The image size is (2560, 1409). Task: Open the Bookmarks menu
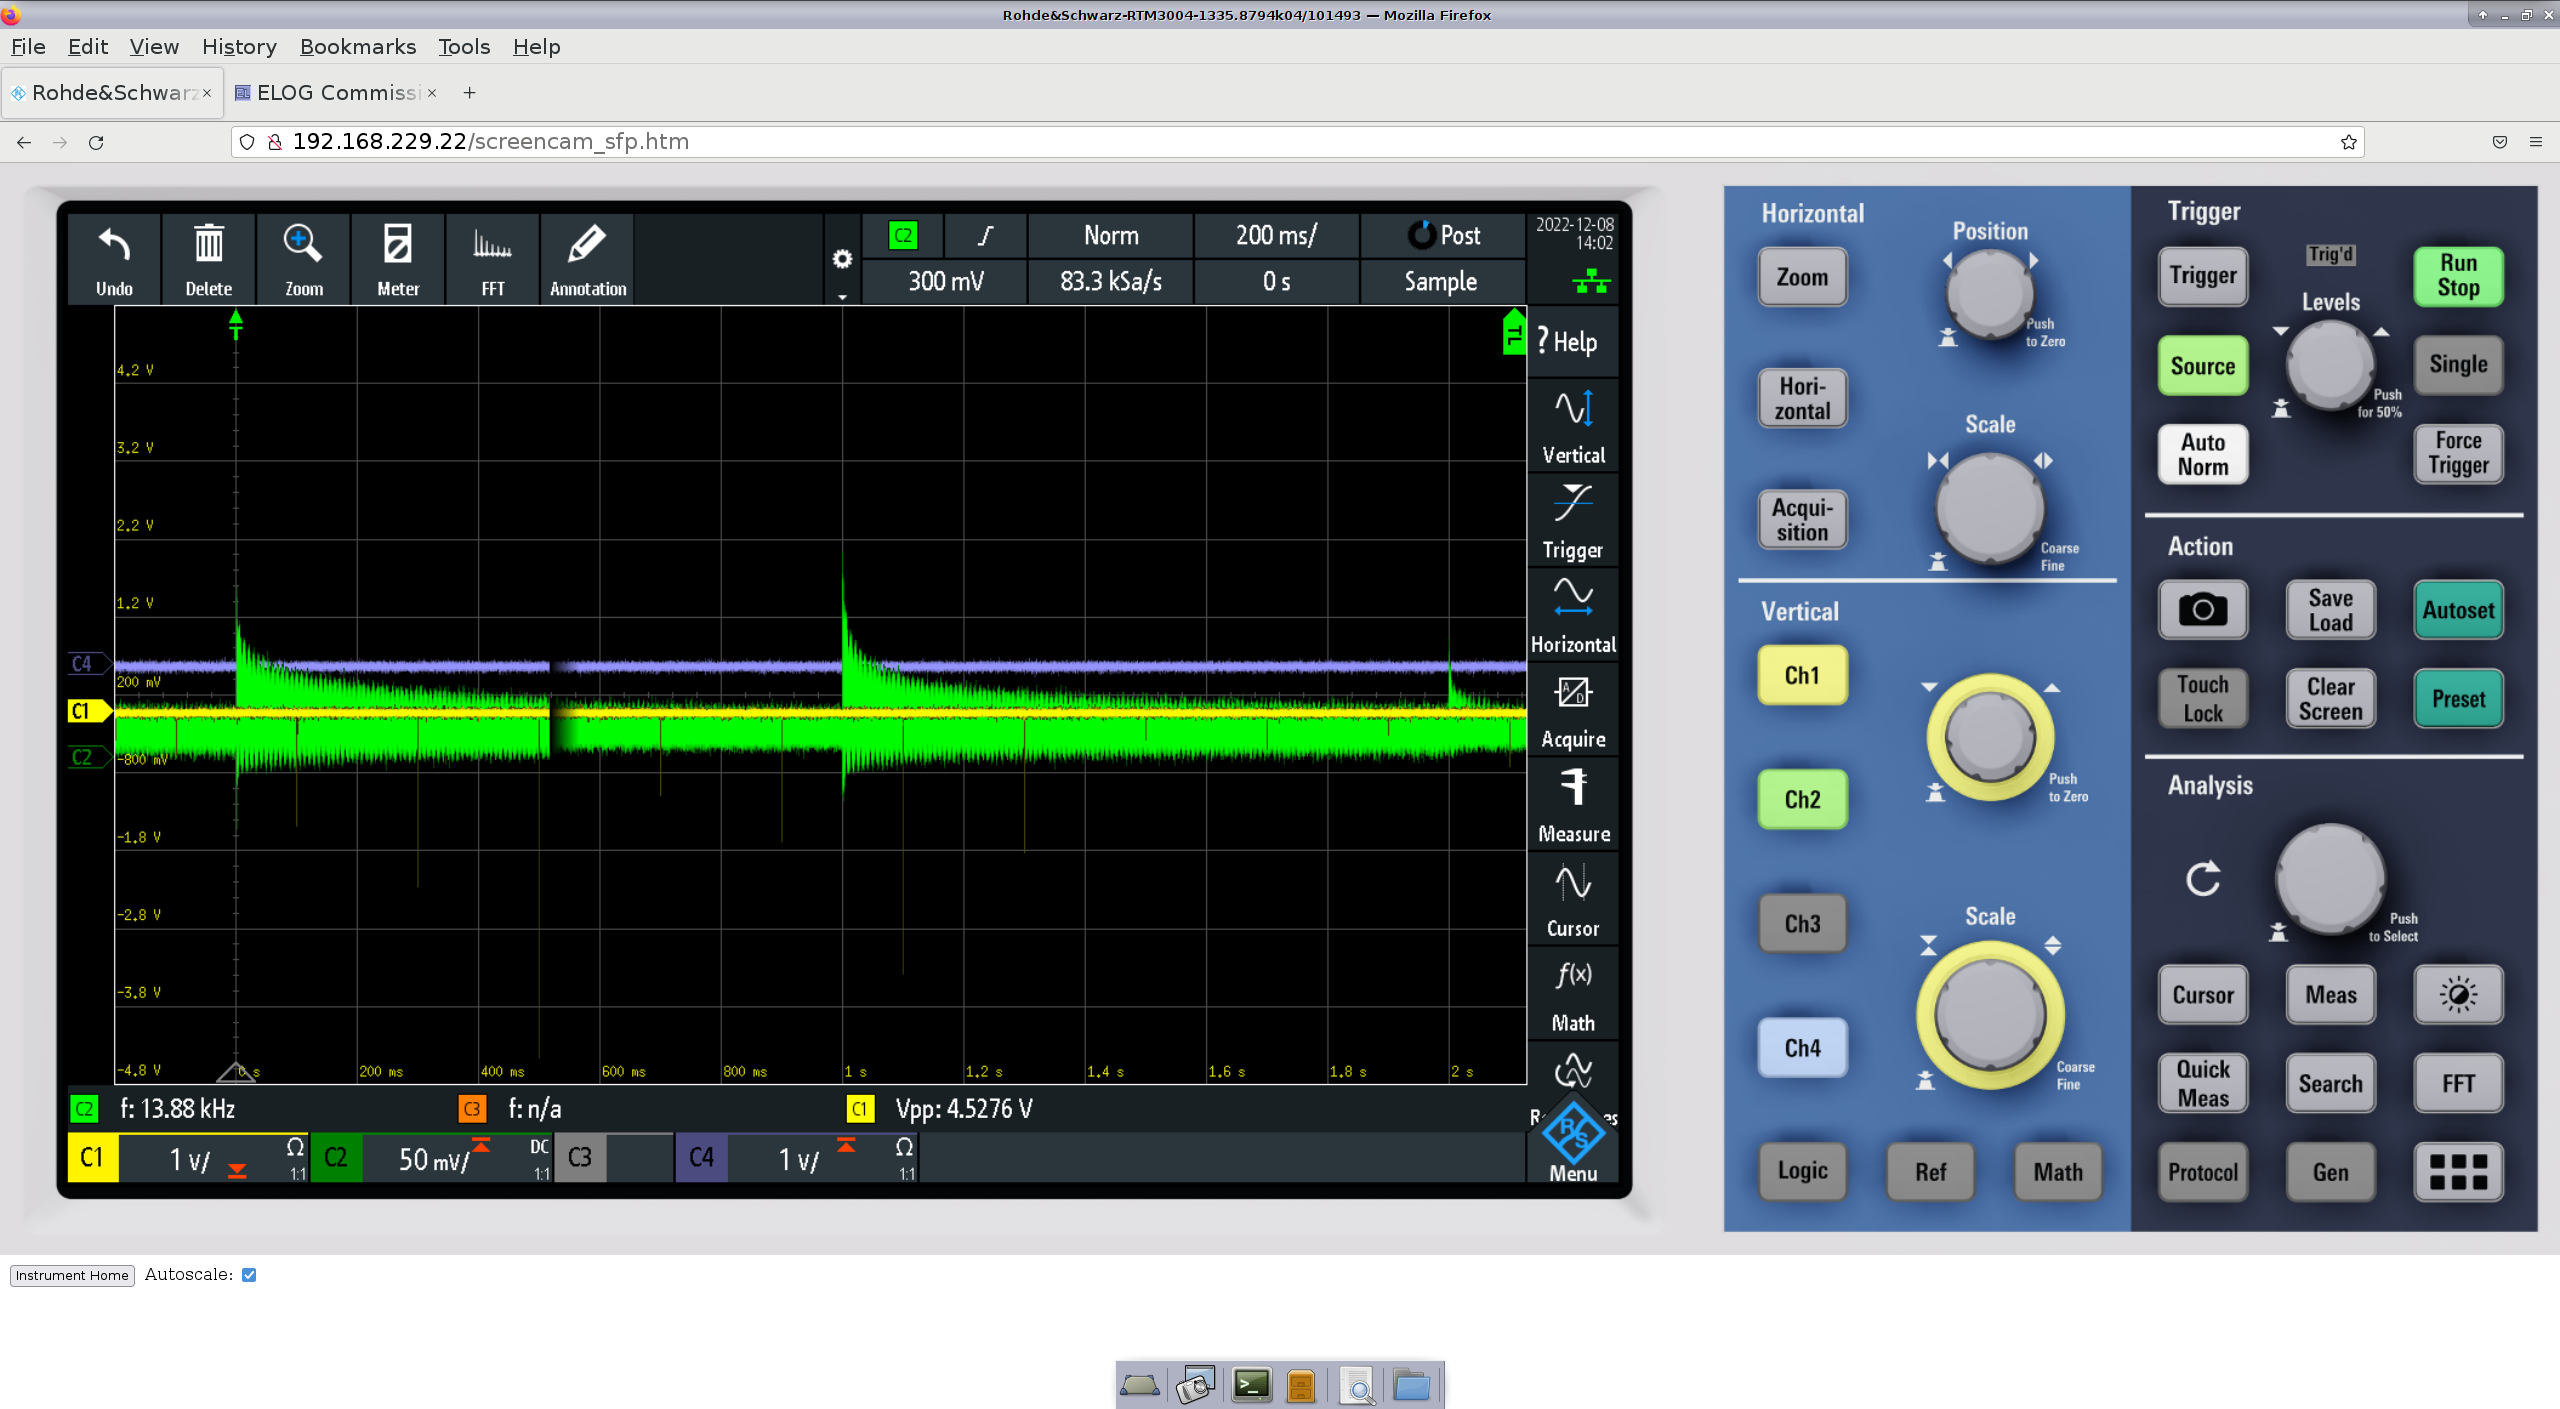point(357,47)
